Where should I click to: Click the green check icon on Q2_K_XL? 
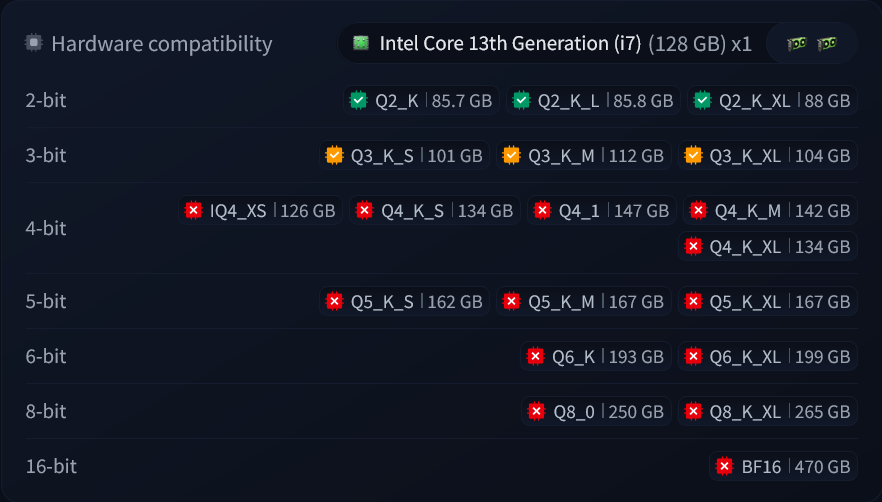703,100
